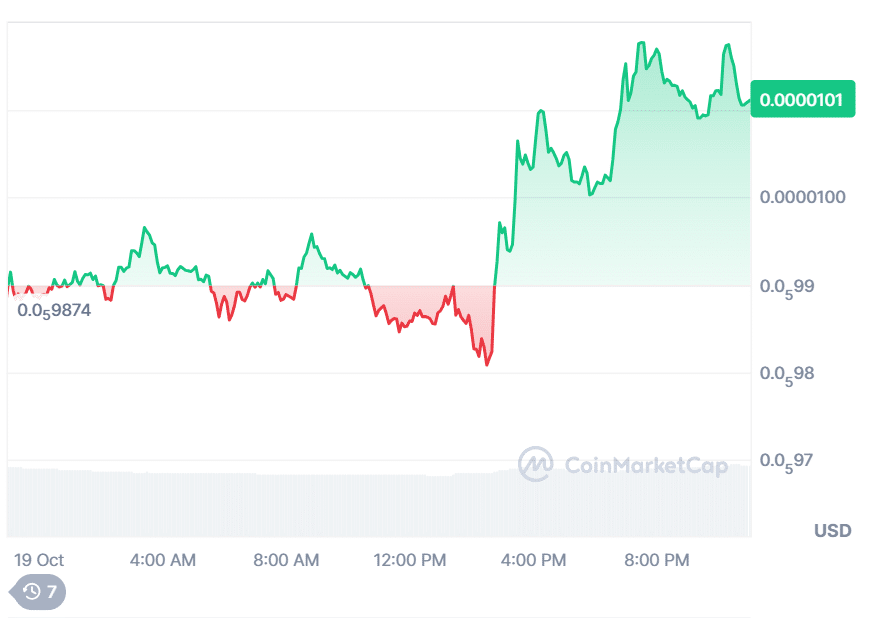Click the 0.0₅9874 opening price label
The image size is (880, 618).
(x=54, y=310)
